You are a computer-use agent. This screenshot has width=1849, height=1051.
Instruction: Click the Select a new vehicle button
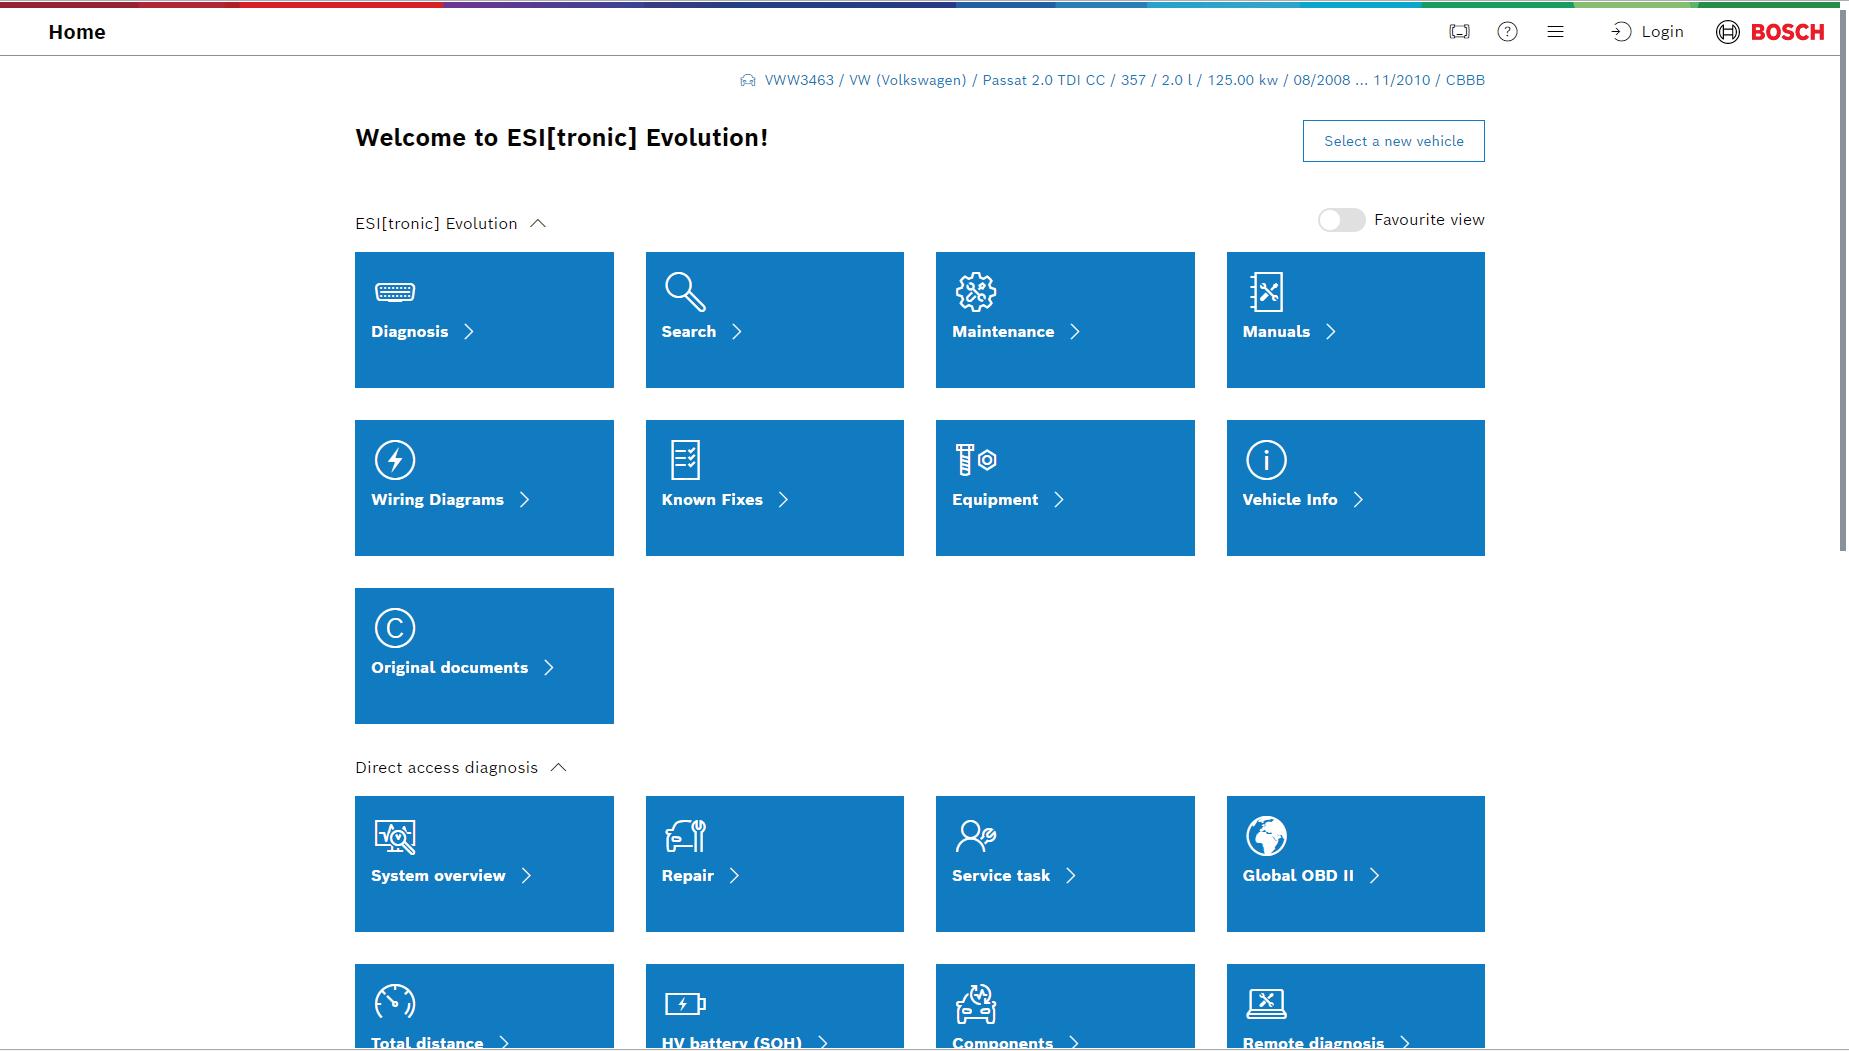pyautogui.click(x=1394, y=141)
